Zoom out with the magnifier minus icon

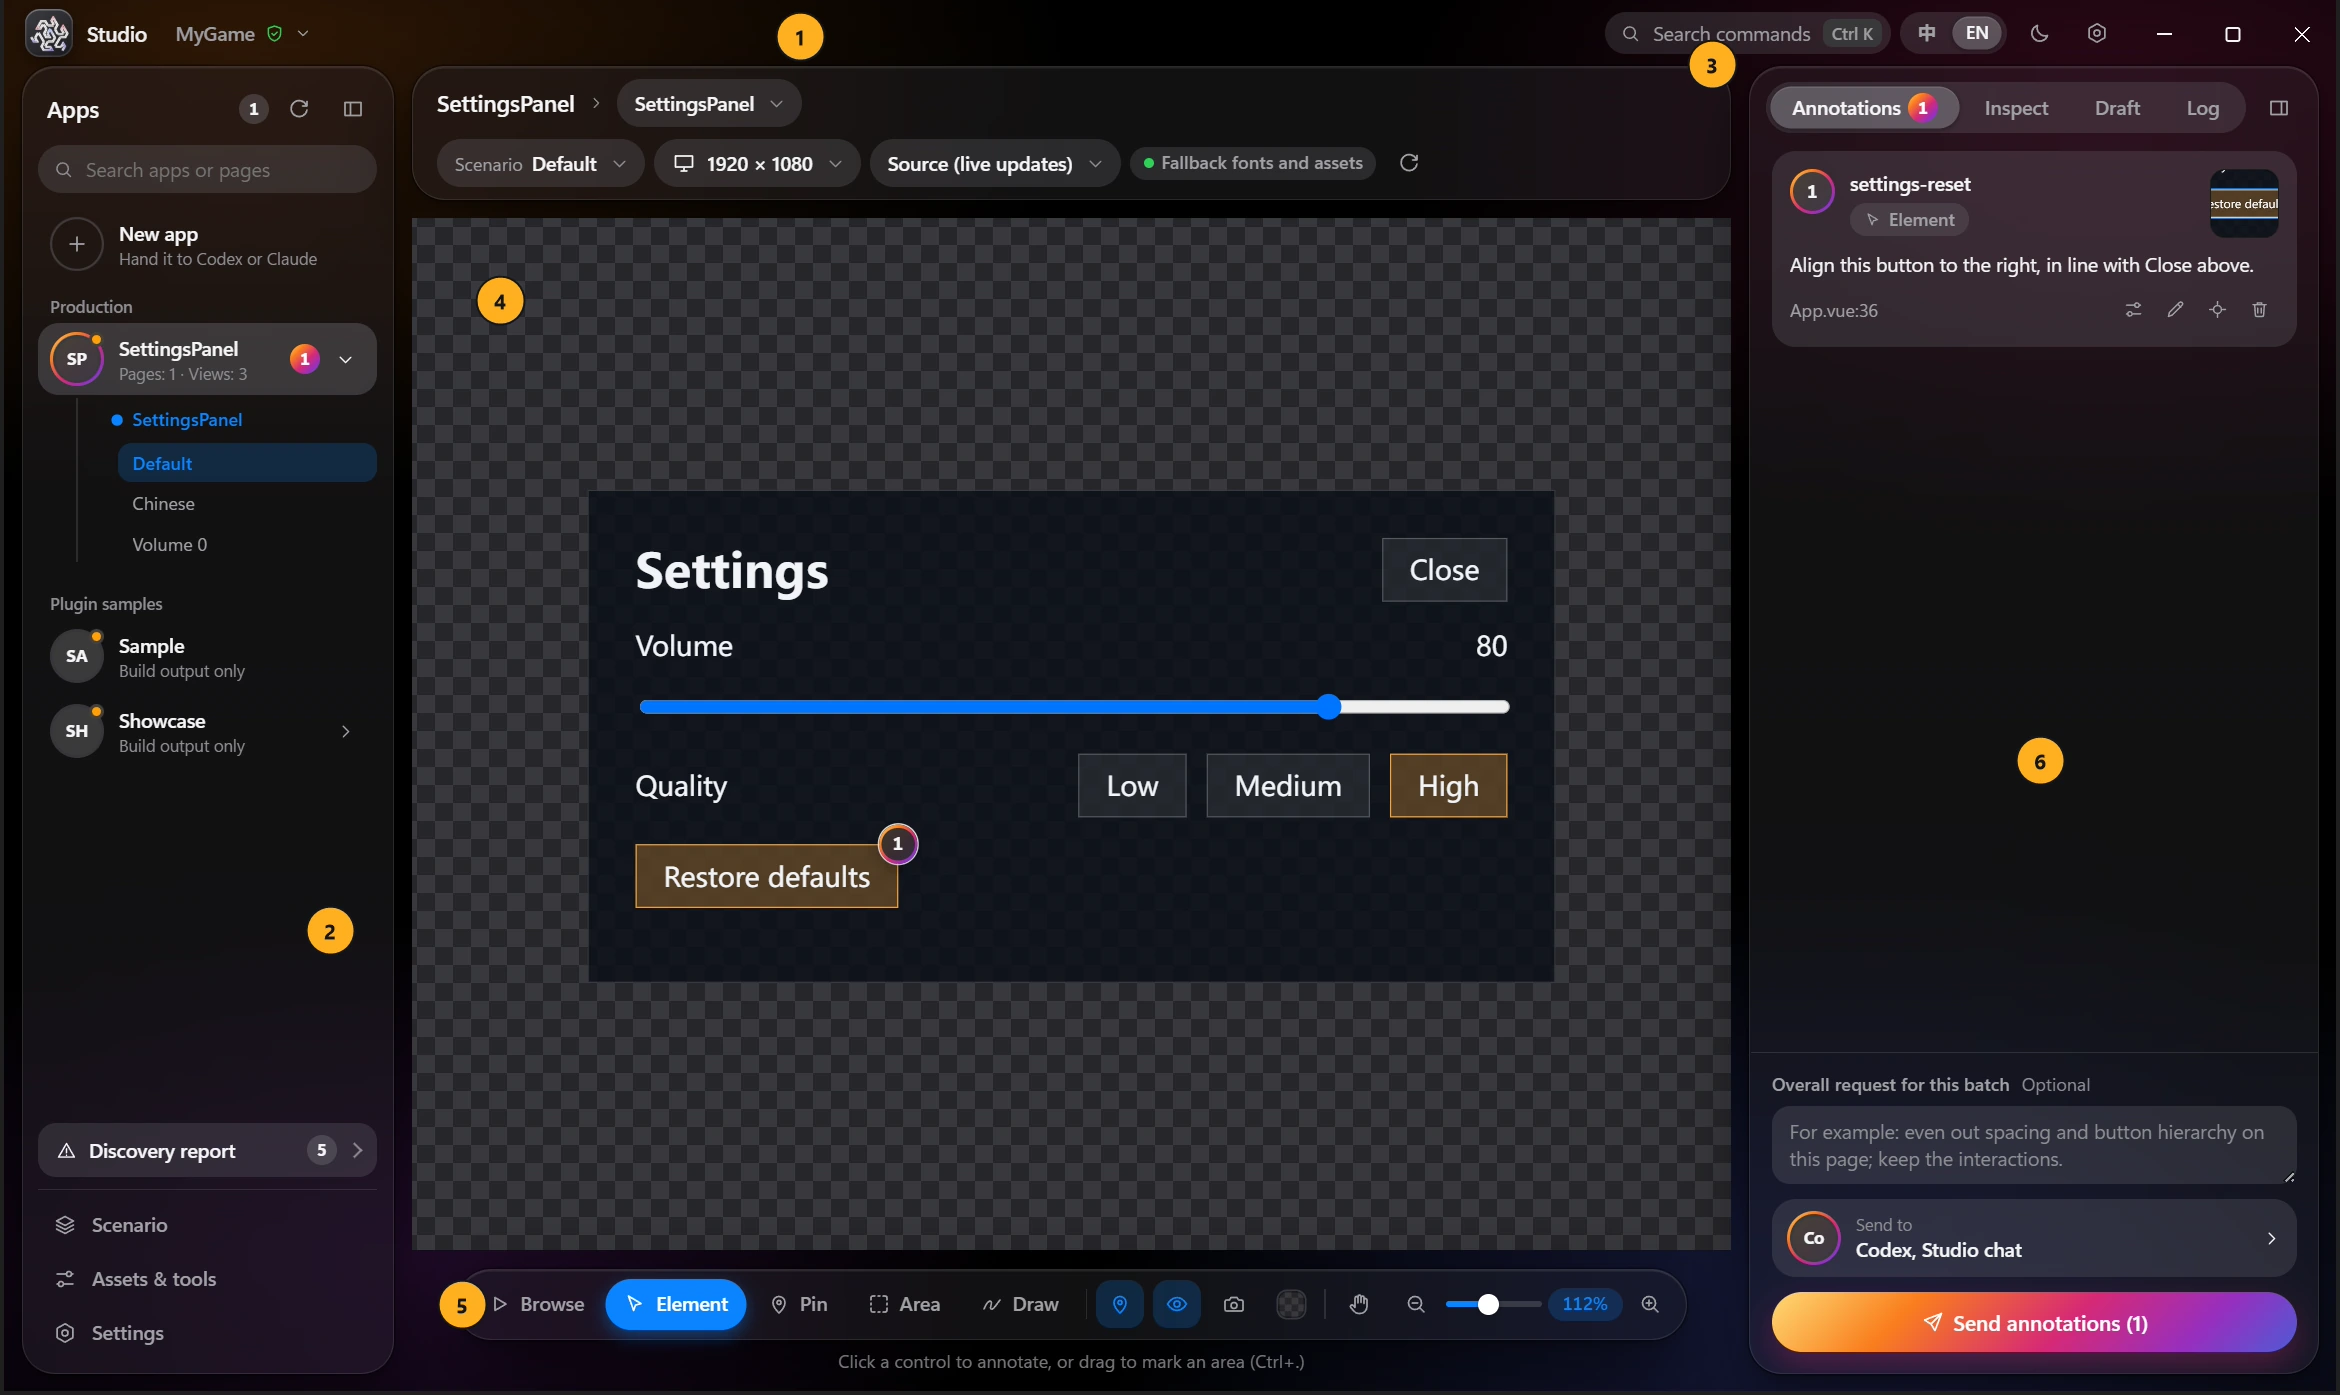pyautogui.click(x=1416, y=1304)
